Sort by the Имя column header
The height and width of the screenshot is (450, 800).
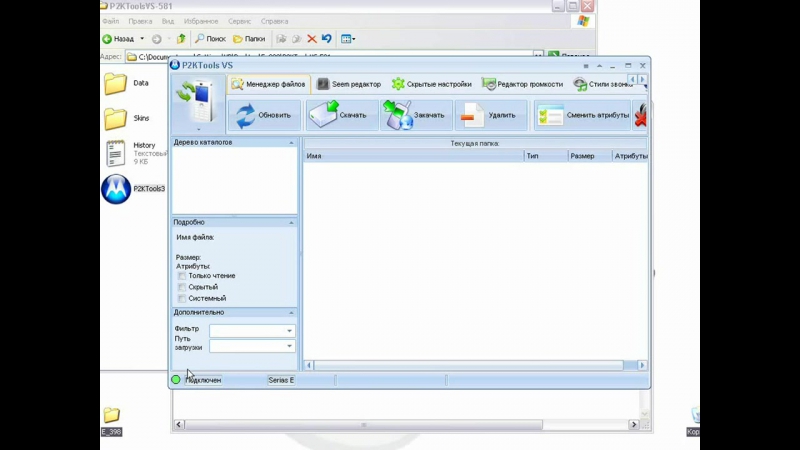(x=414, y=156)
